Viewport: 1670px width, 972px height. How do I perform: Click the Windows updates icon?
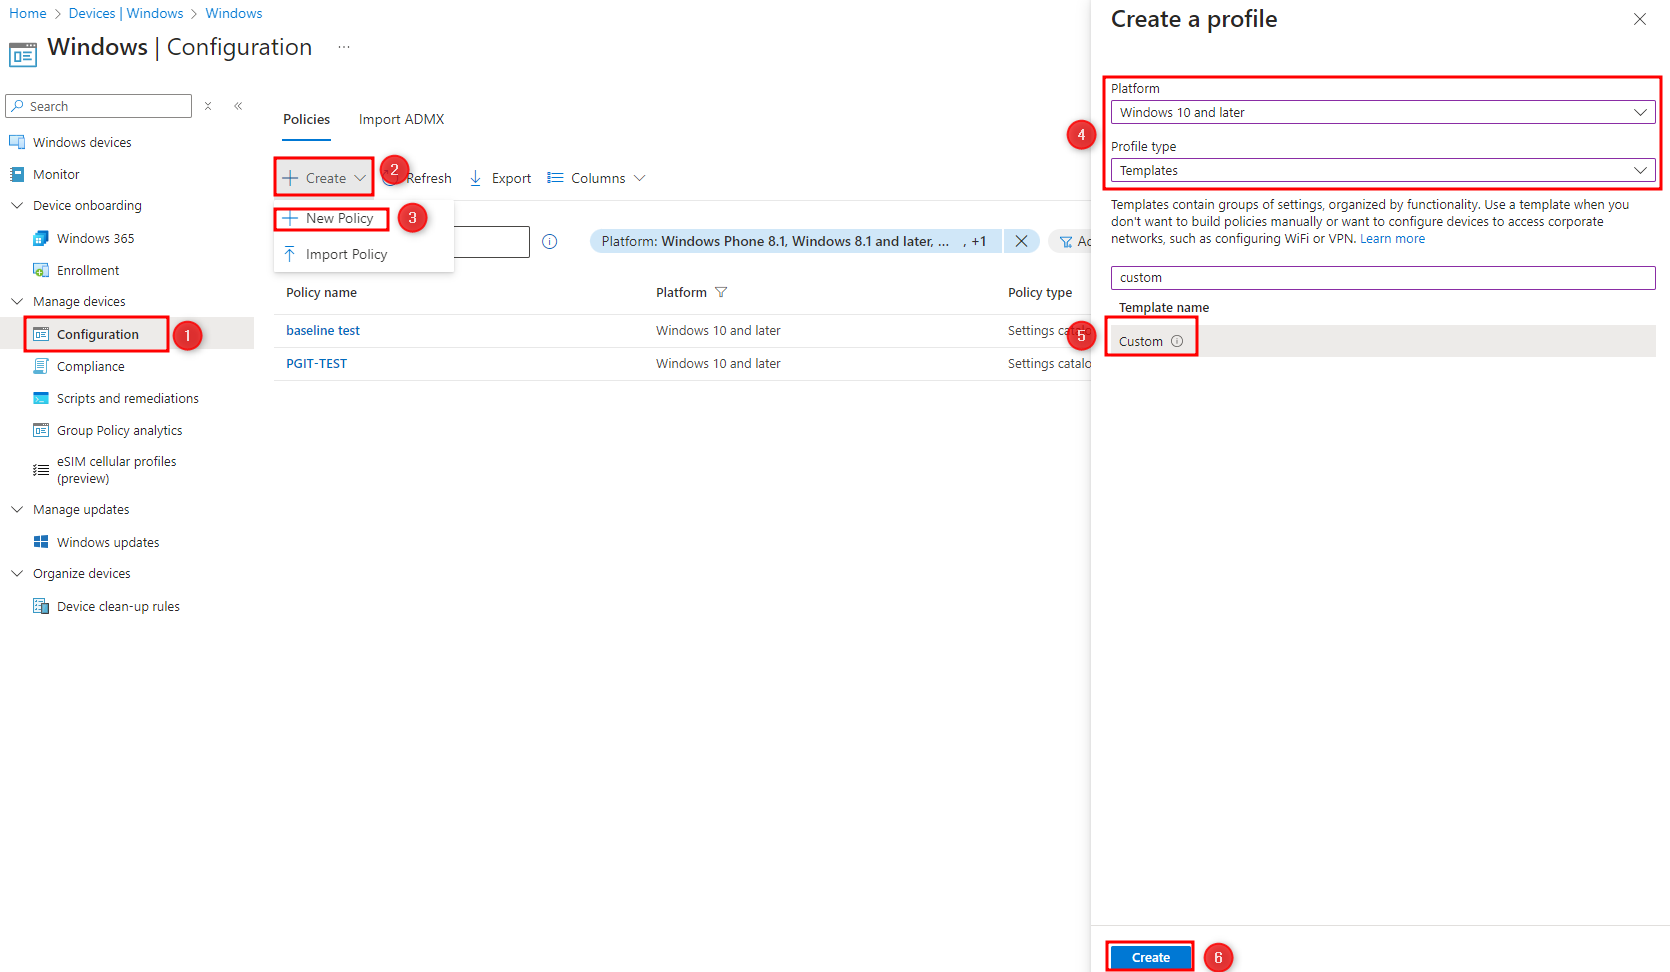tap(41, 542)
